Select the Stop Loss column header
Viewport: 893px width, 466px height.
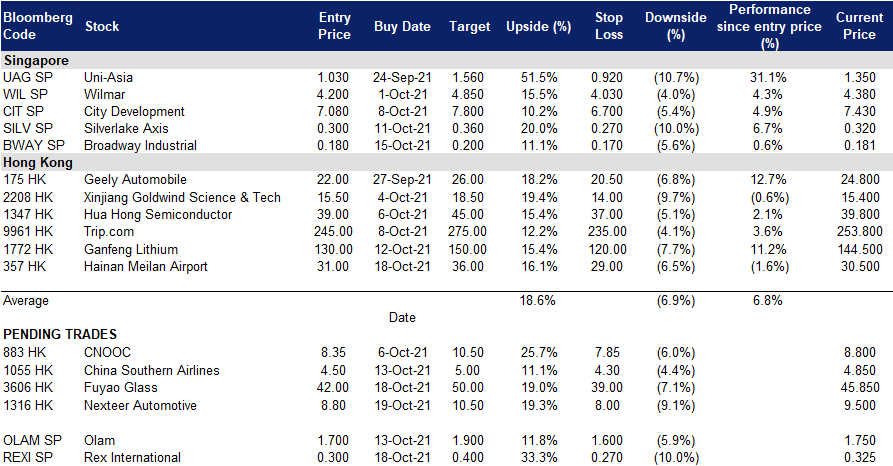pos(609,26)
